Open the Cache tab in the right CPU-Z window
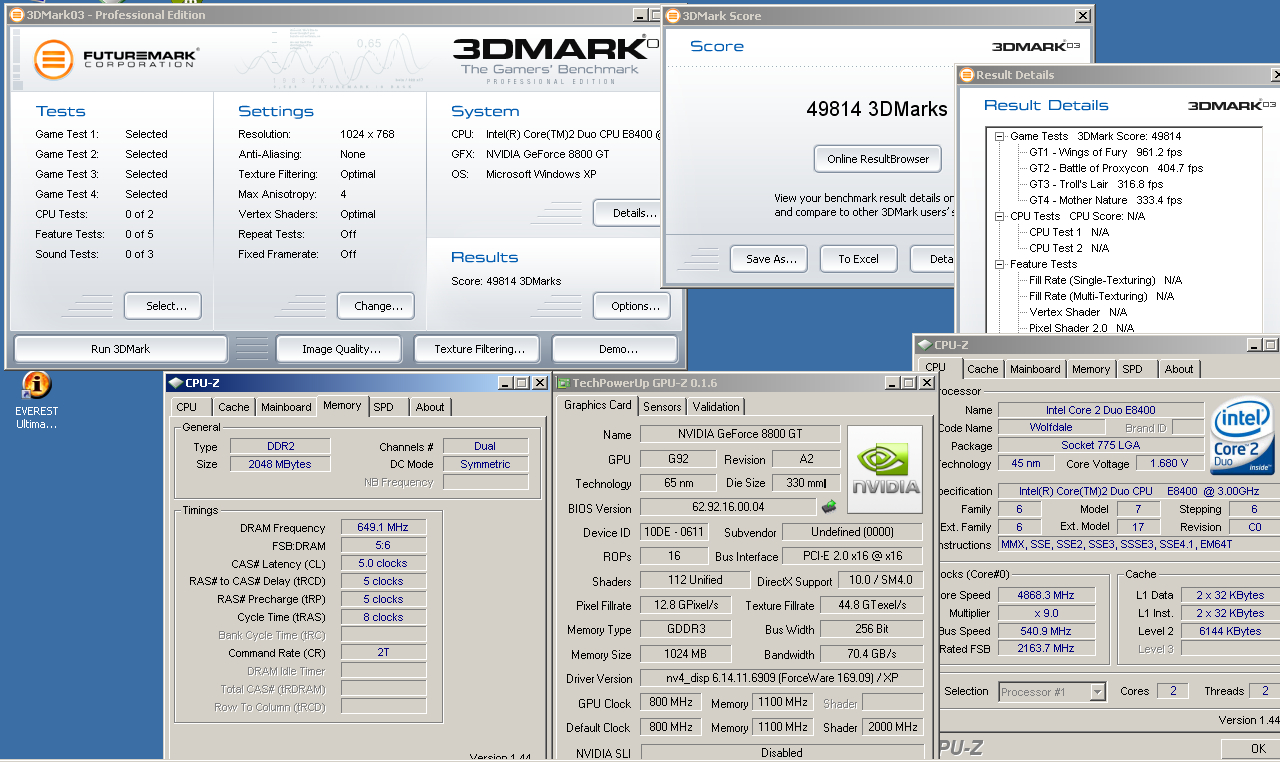Viewport: 1280px width, 762px height. 982,369
